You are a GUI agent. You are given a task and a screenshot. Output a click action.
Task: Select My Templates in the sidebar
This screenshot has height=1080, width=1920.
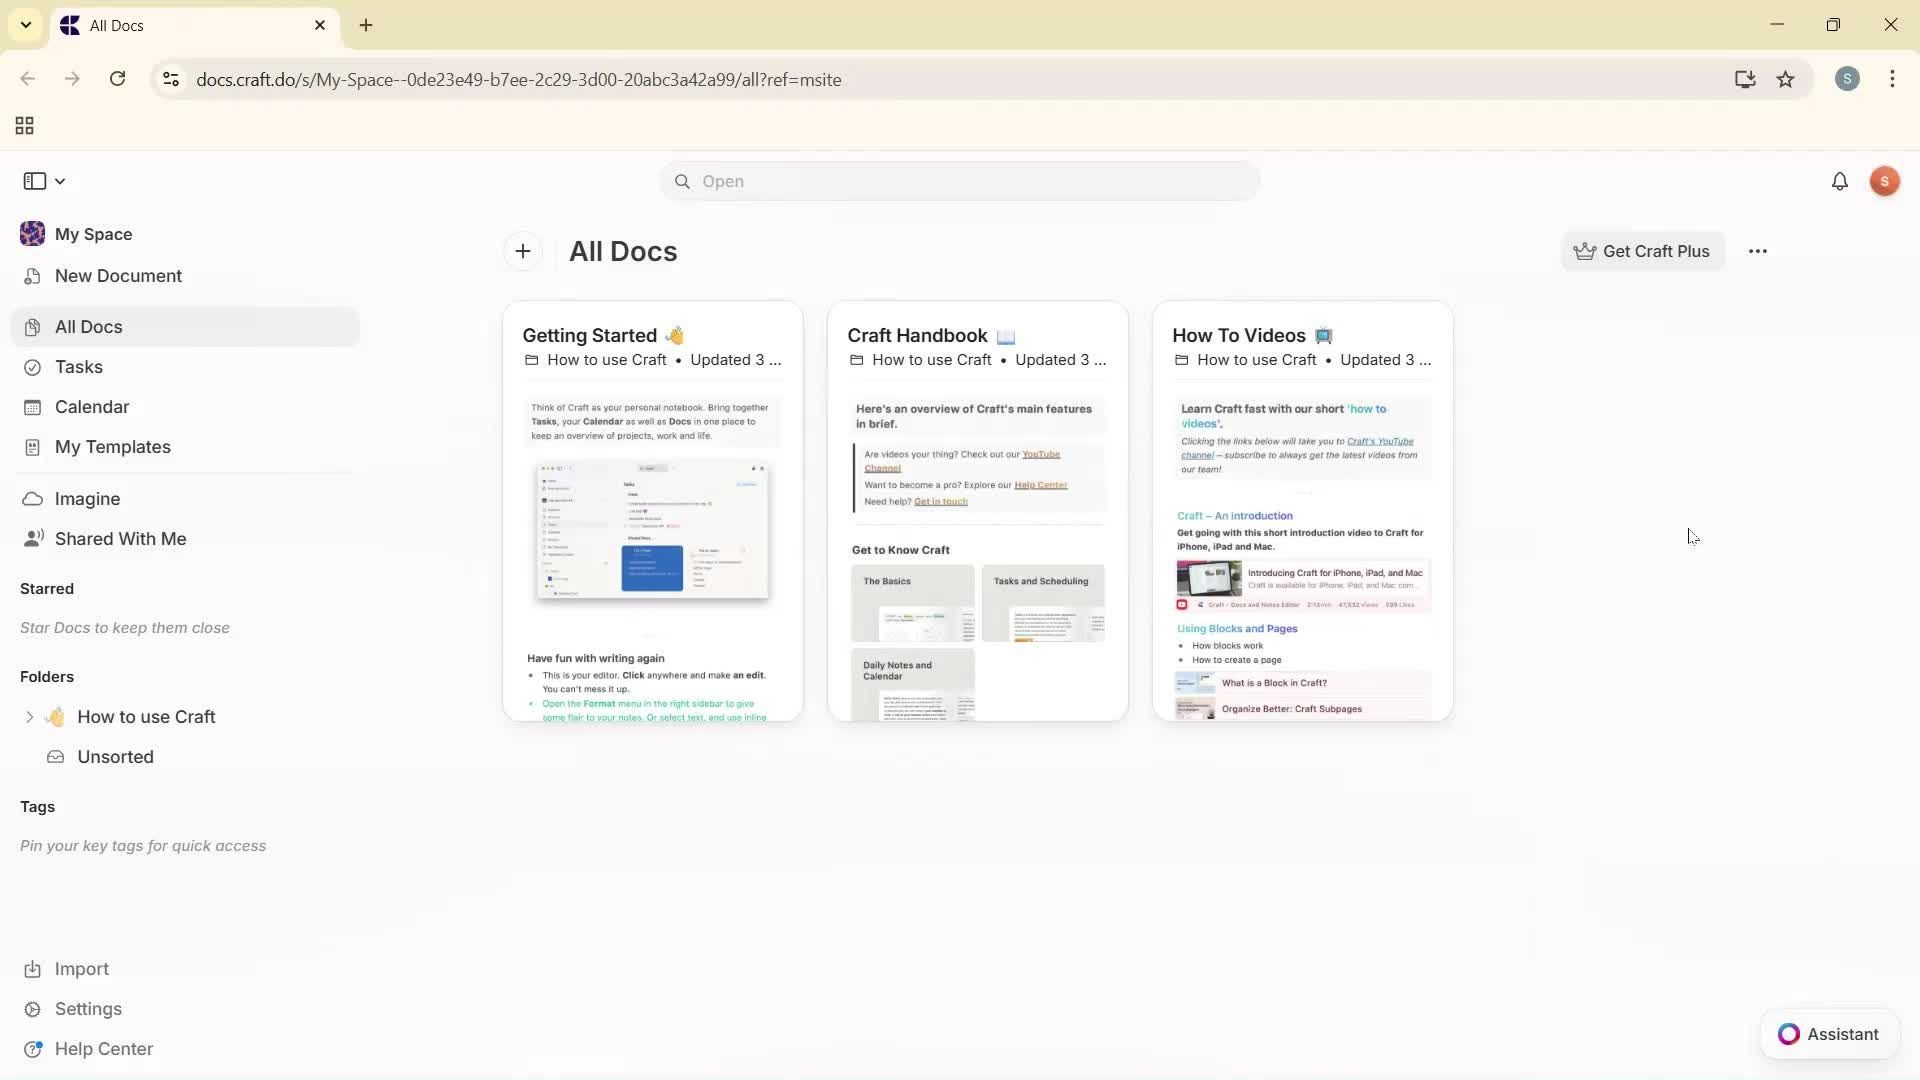(112, 447)
